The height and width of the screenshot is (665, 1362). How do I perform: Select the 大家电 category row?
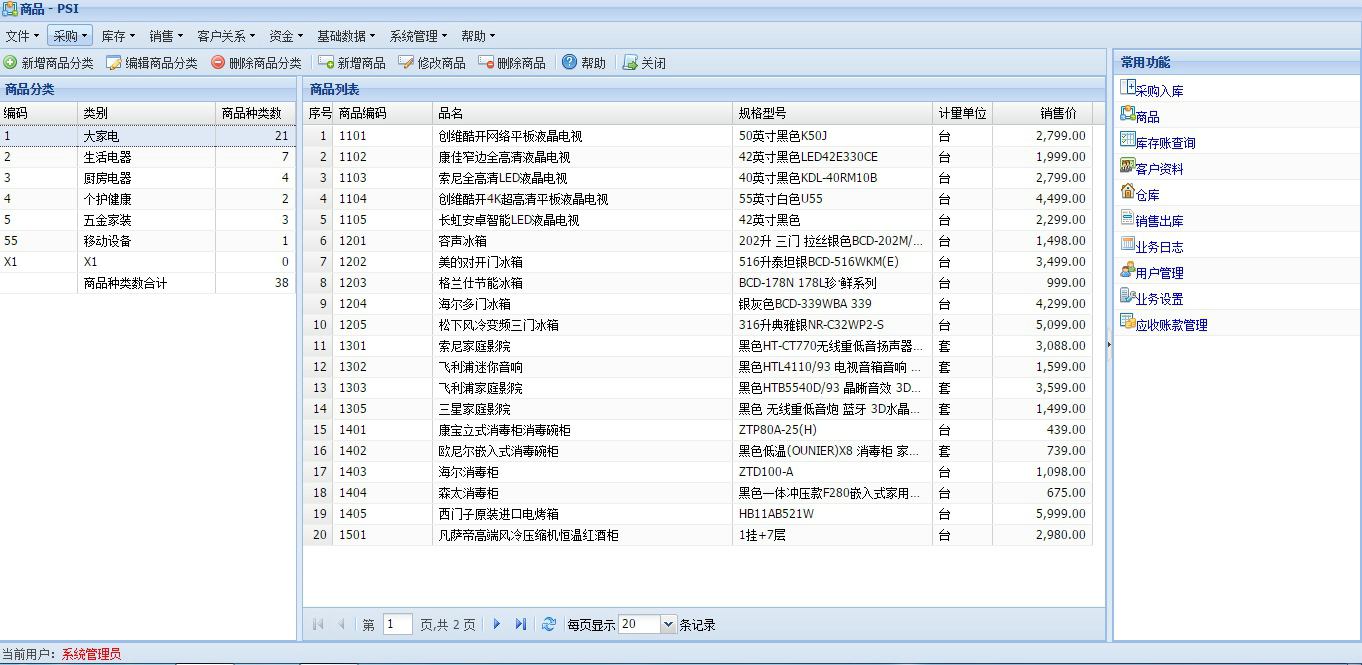(148, 136)
